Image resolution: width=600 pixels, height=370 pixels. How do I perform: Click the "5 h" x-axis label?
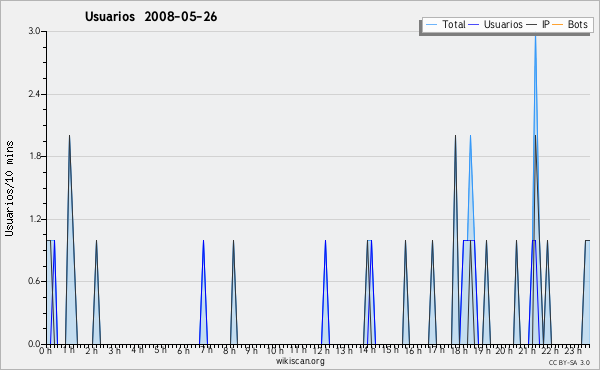160,350
